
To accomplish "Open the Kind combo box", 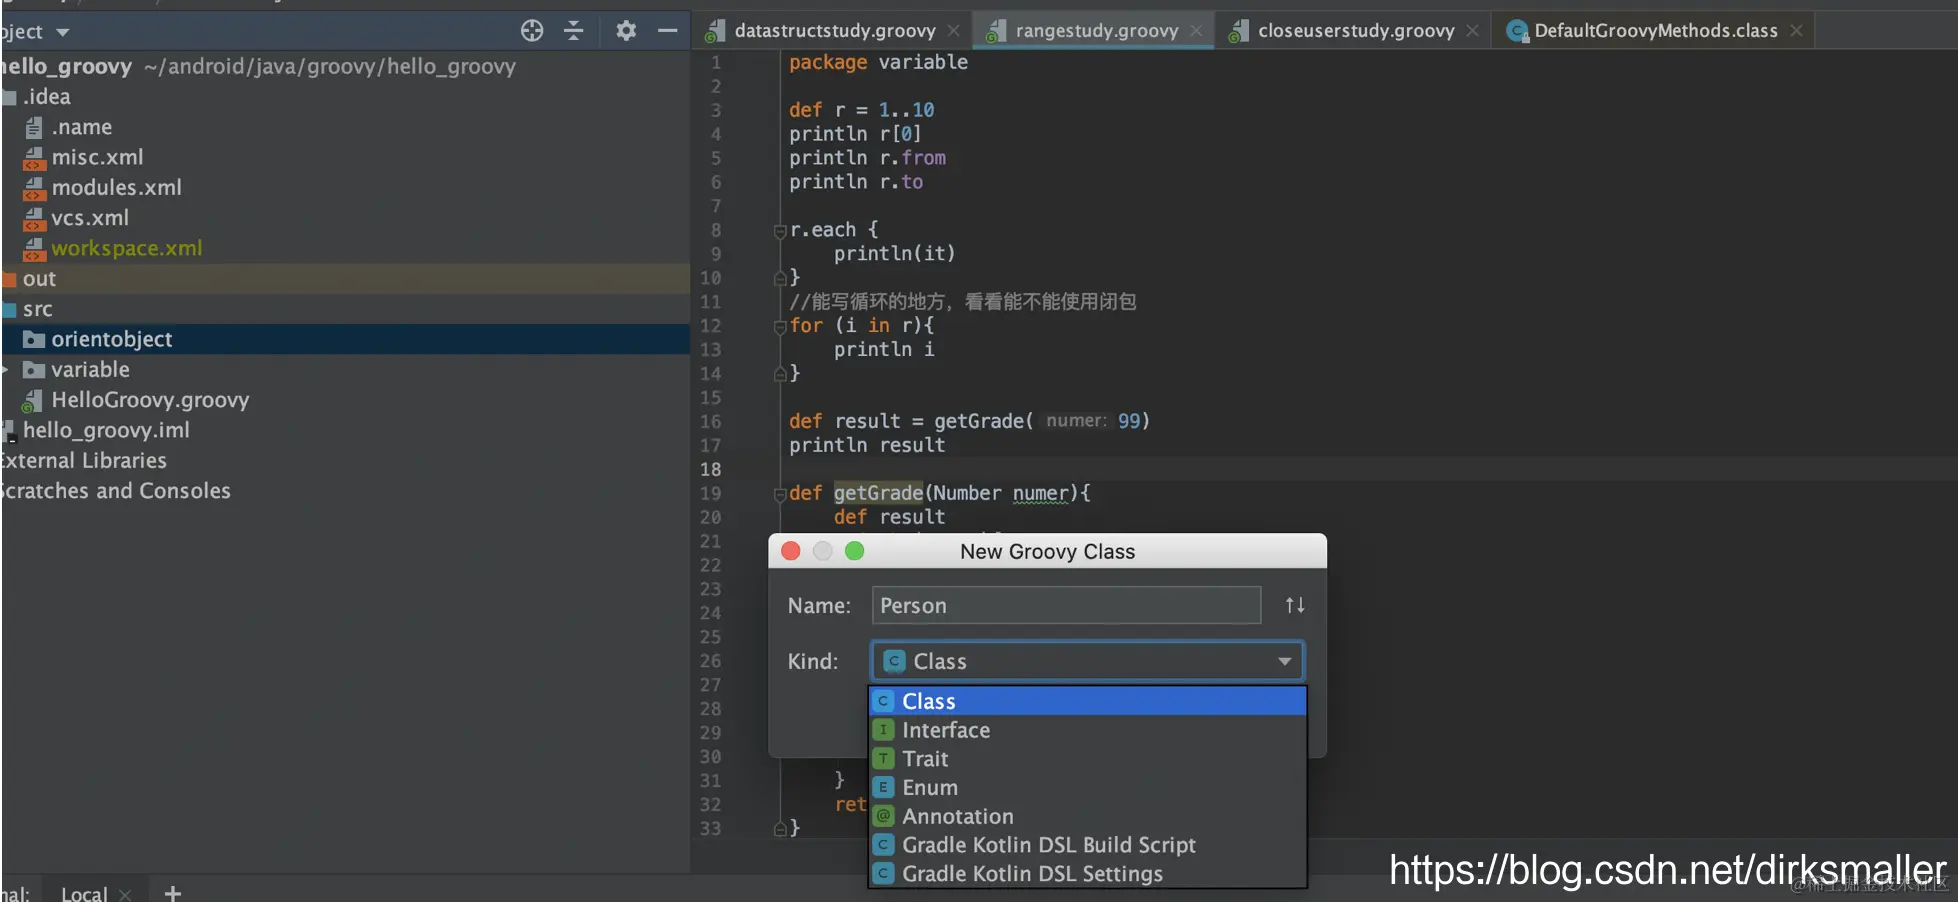I will (1088, 661).
